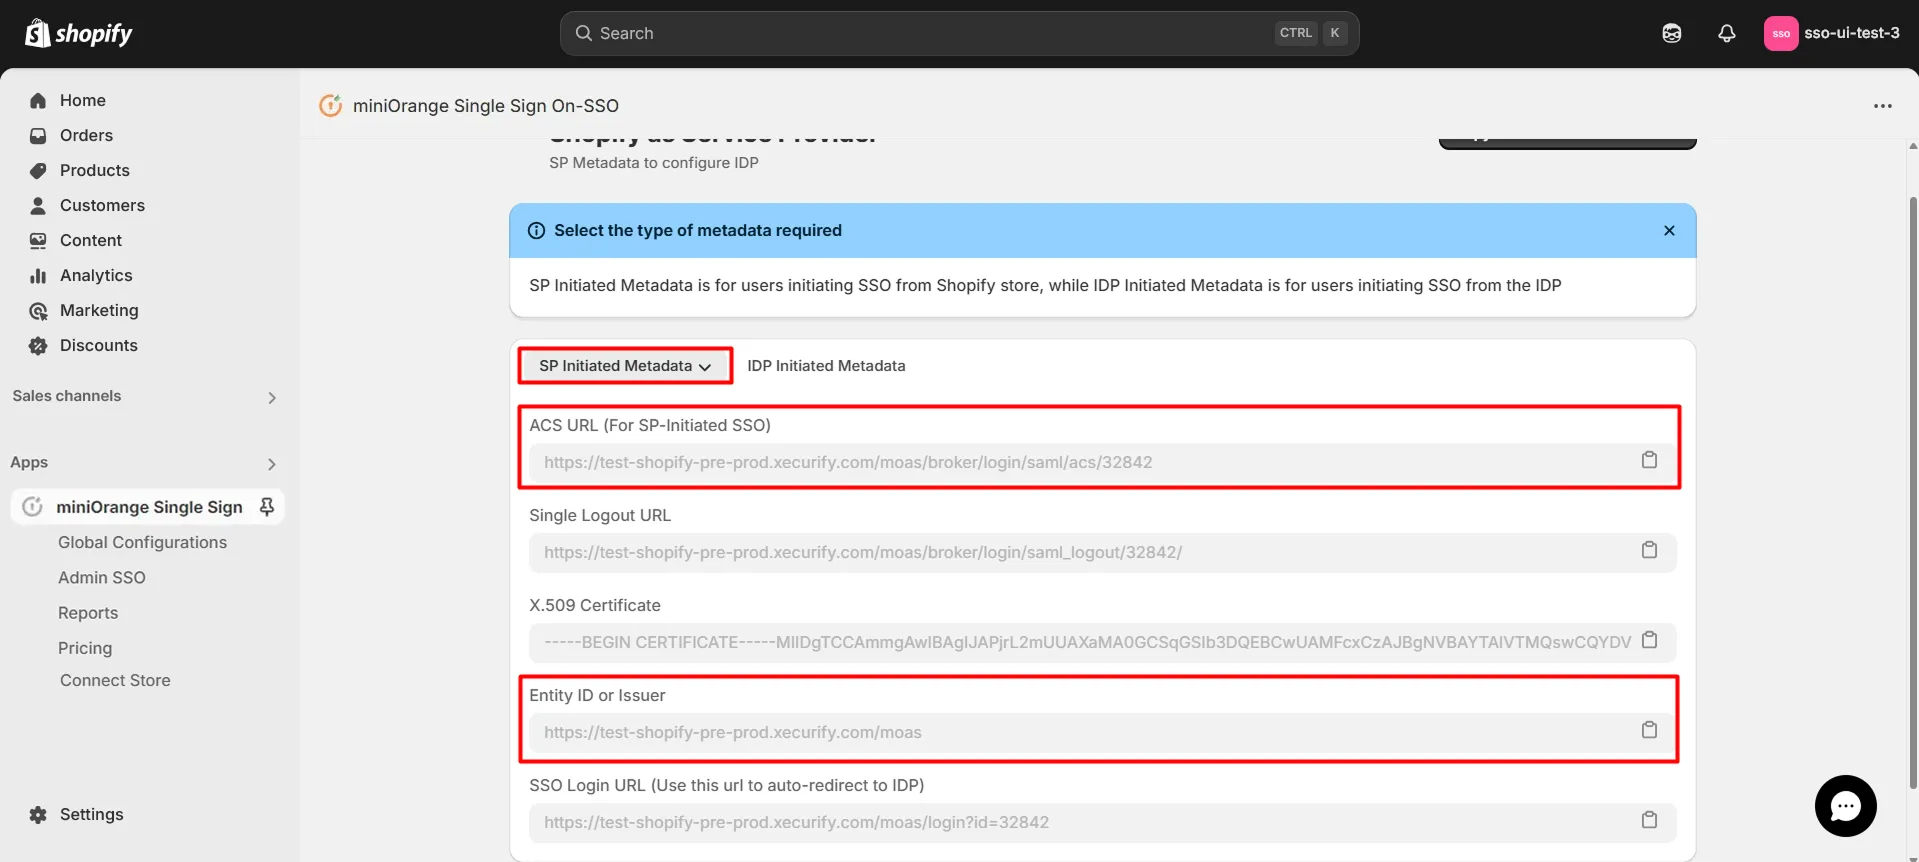
Task: Open Connect Store page
Action: coord(115,680)
